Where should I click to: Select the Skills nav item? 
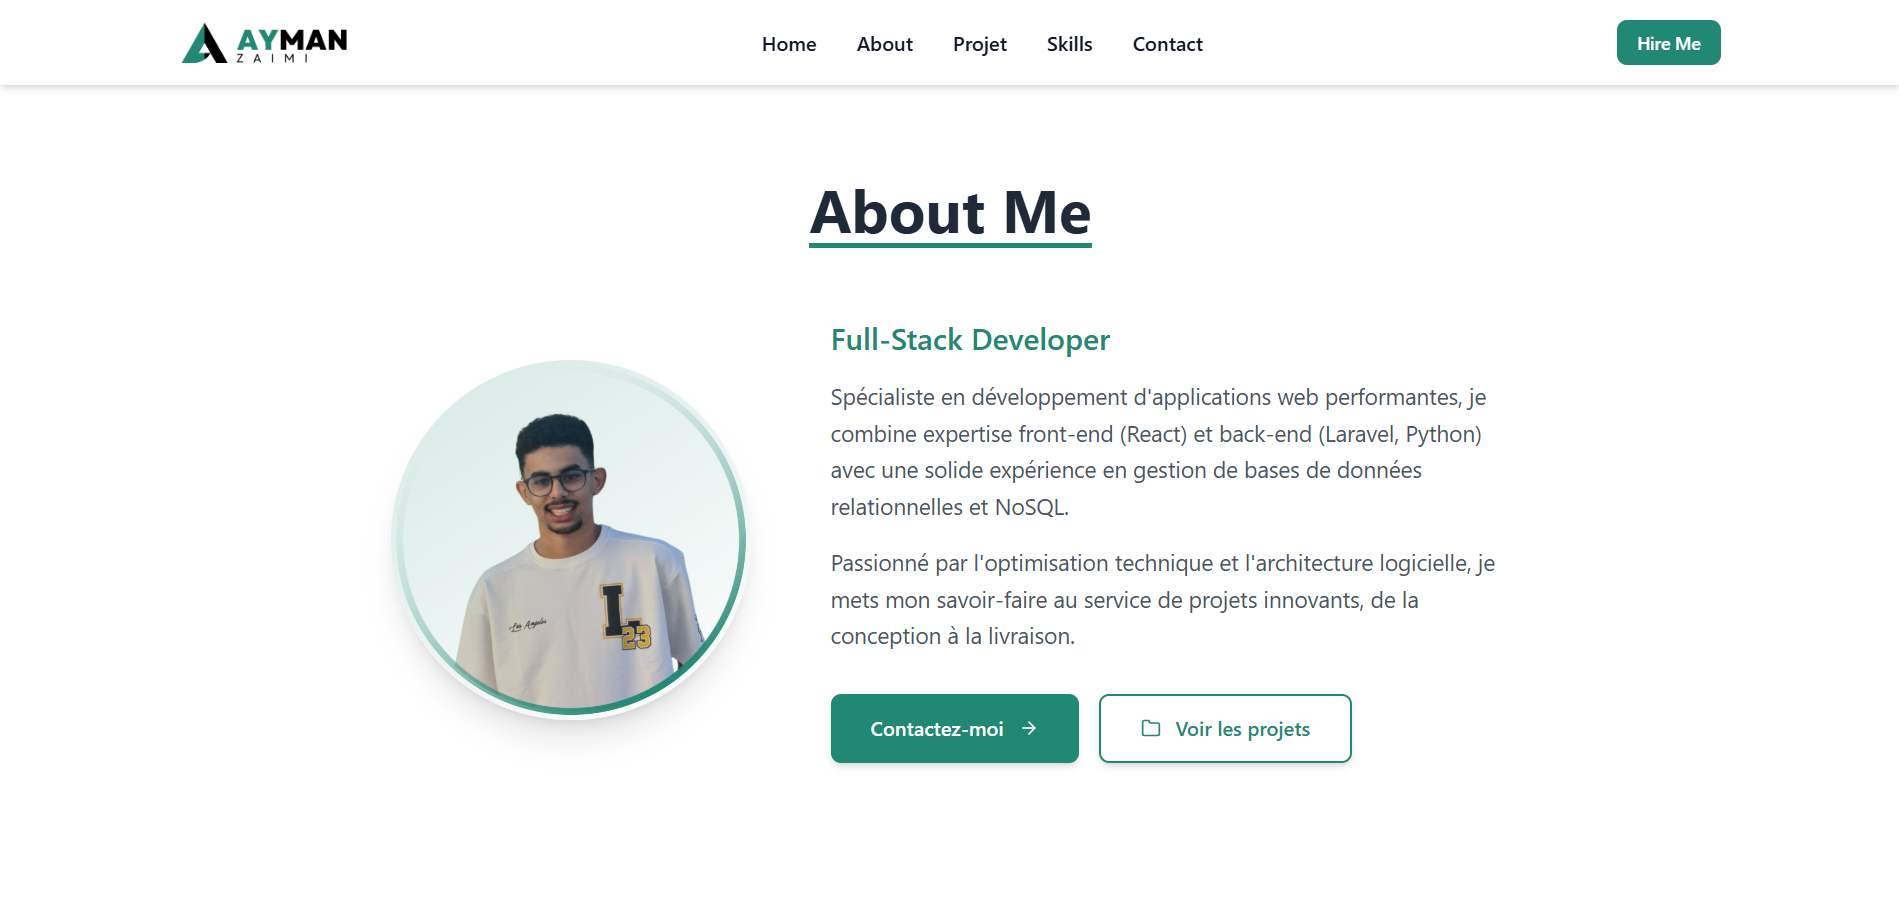pyautogui.click(x=1070, y=44)
